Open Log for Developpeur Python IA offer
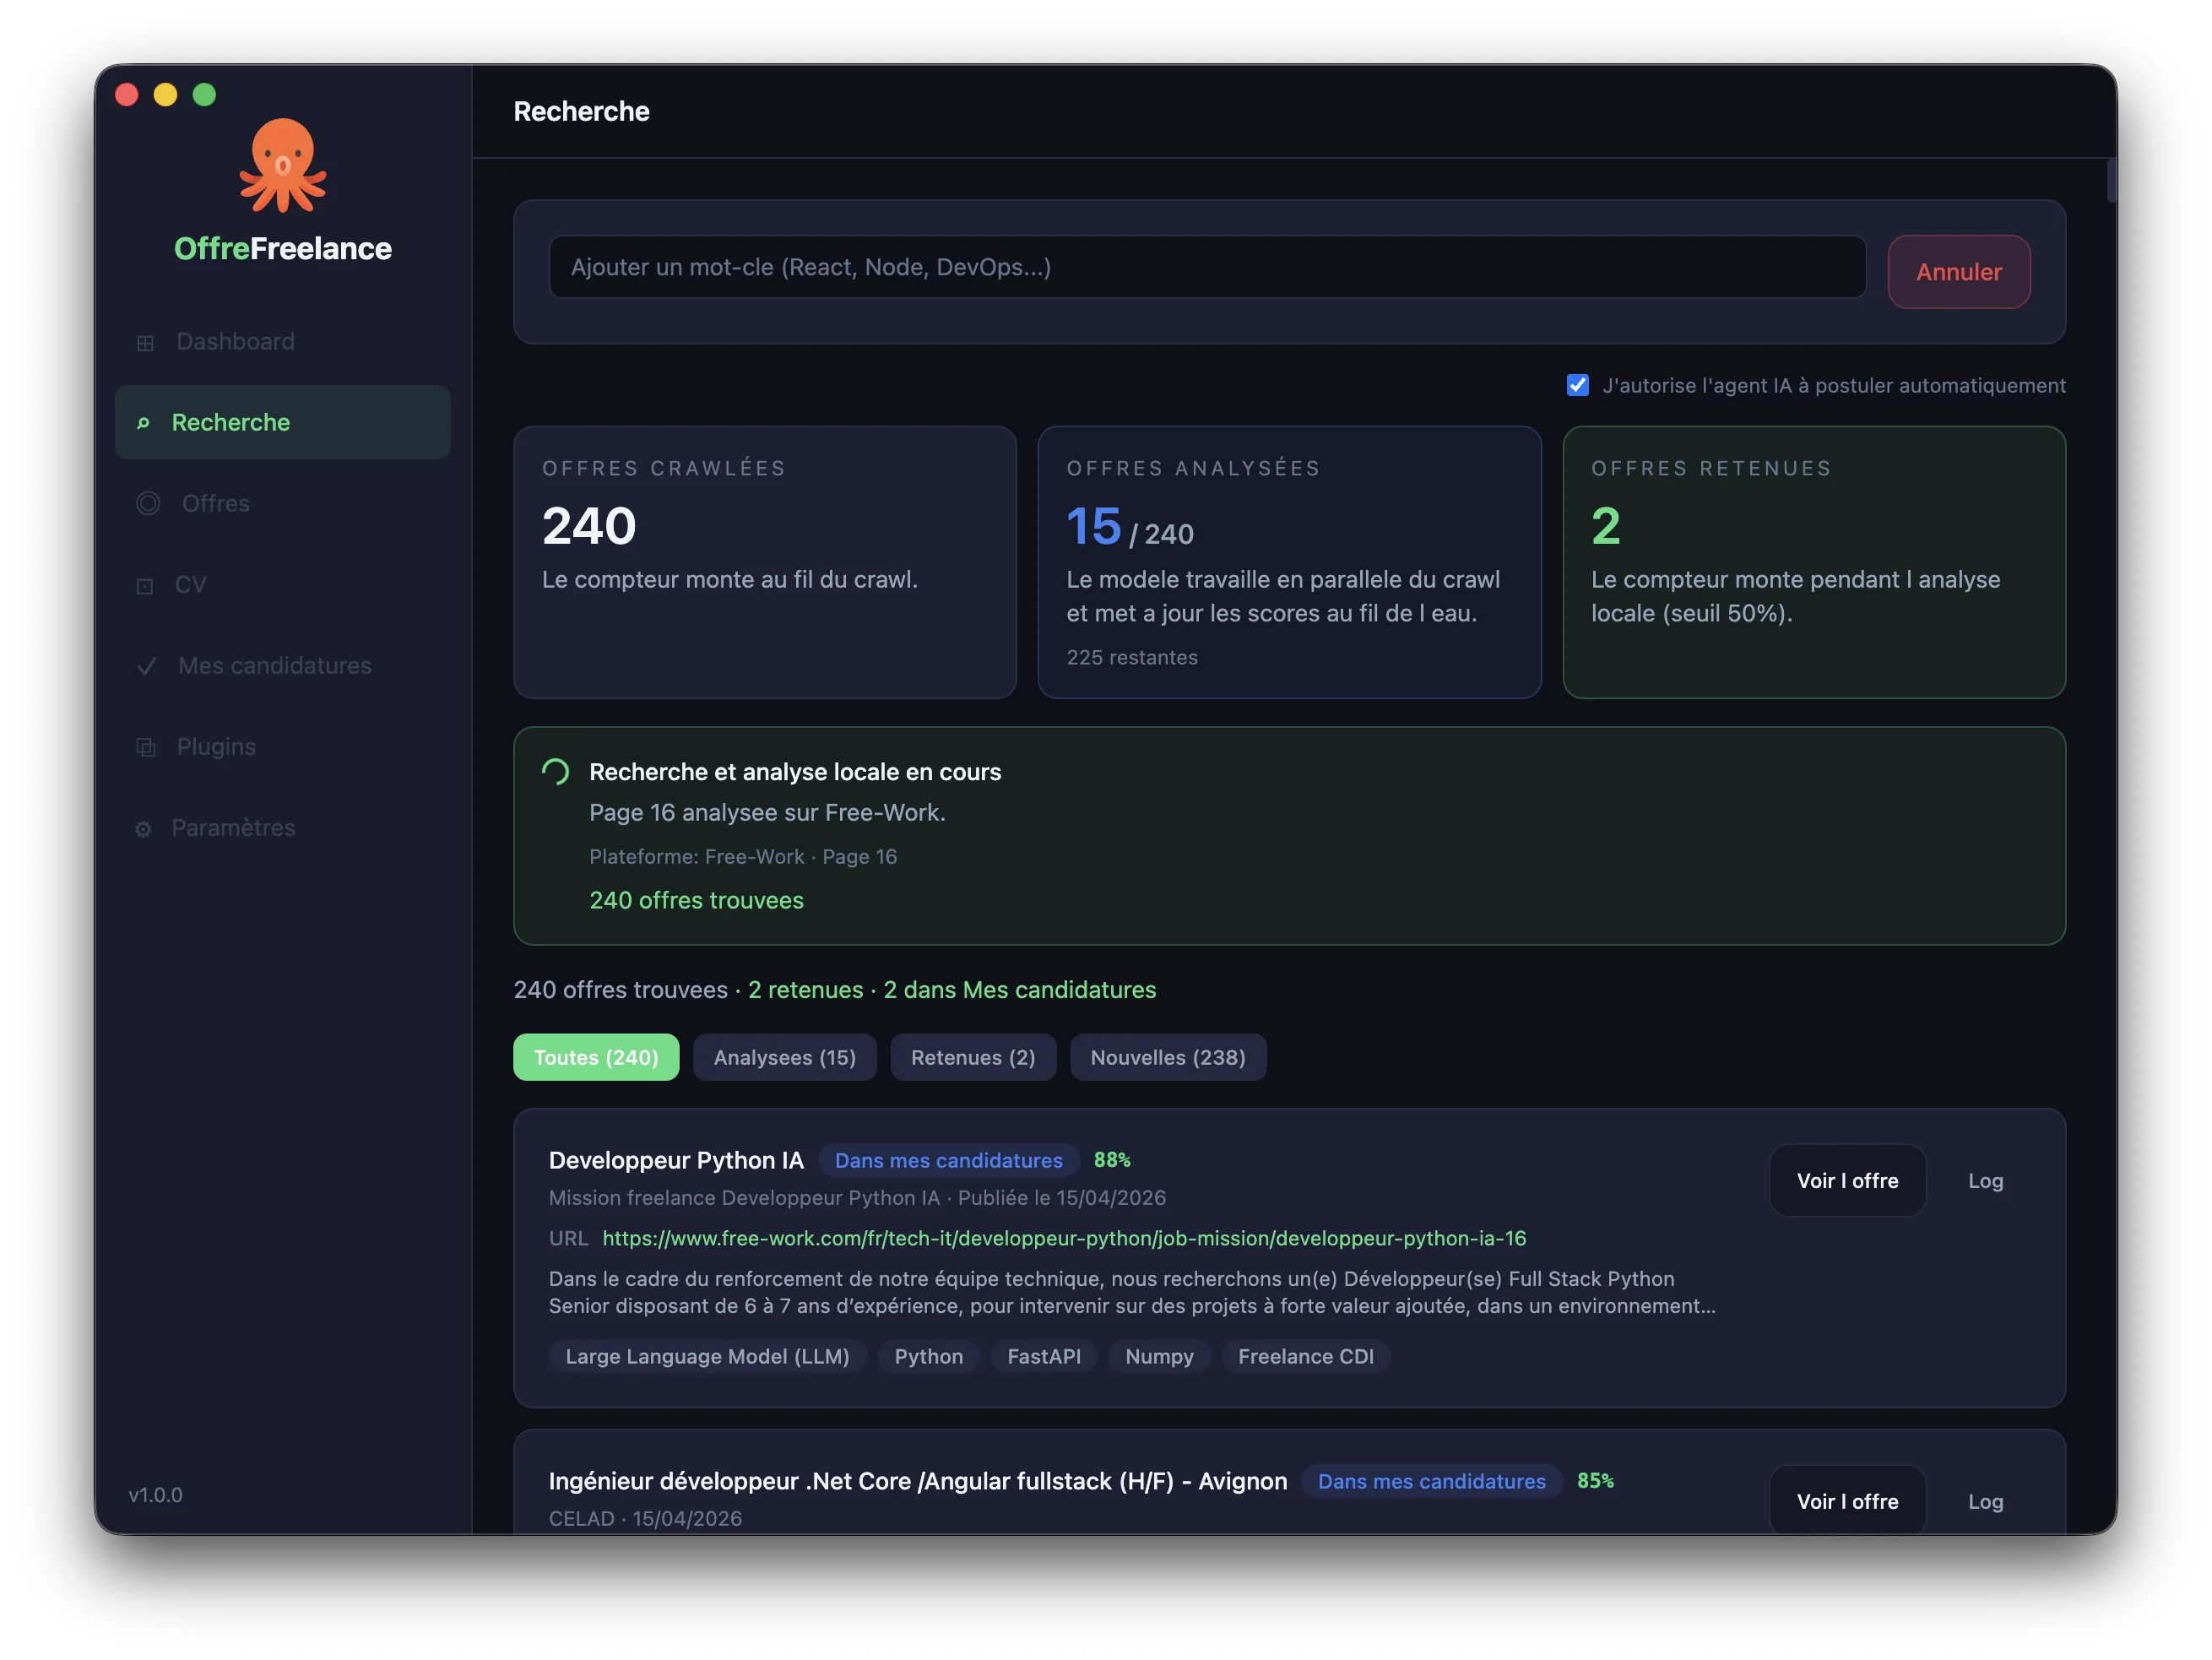The image size is (2212, 1660). pyautogui.click(x=1985, y=1181)
